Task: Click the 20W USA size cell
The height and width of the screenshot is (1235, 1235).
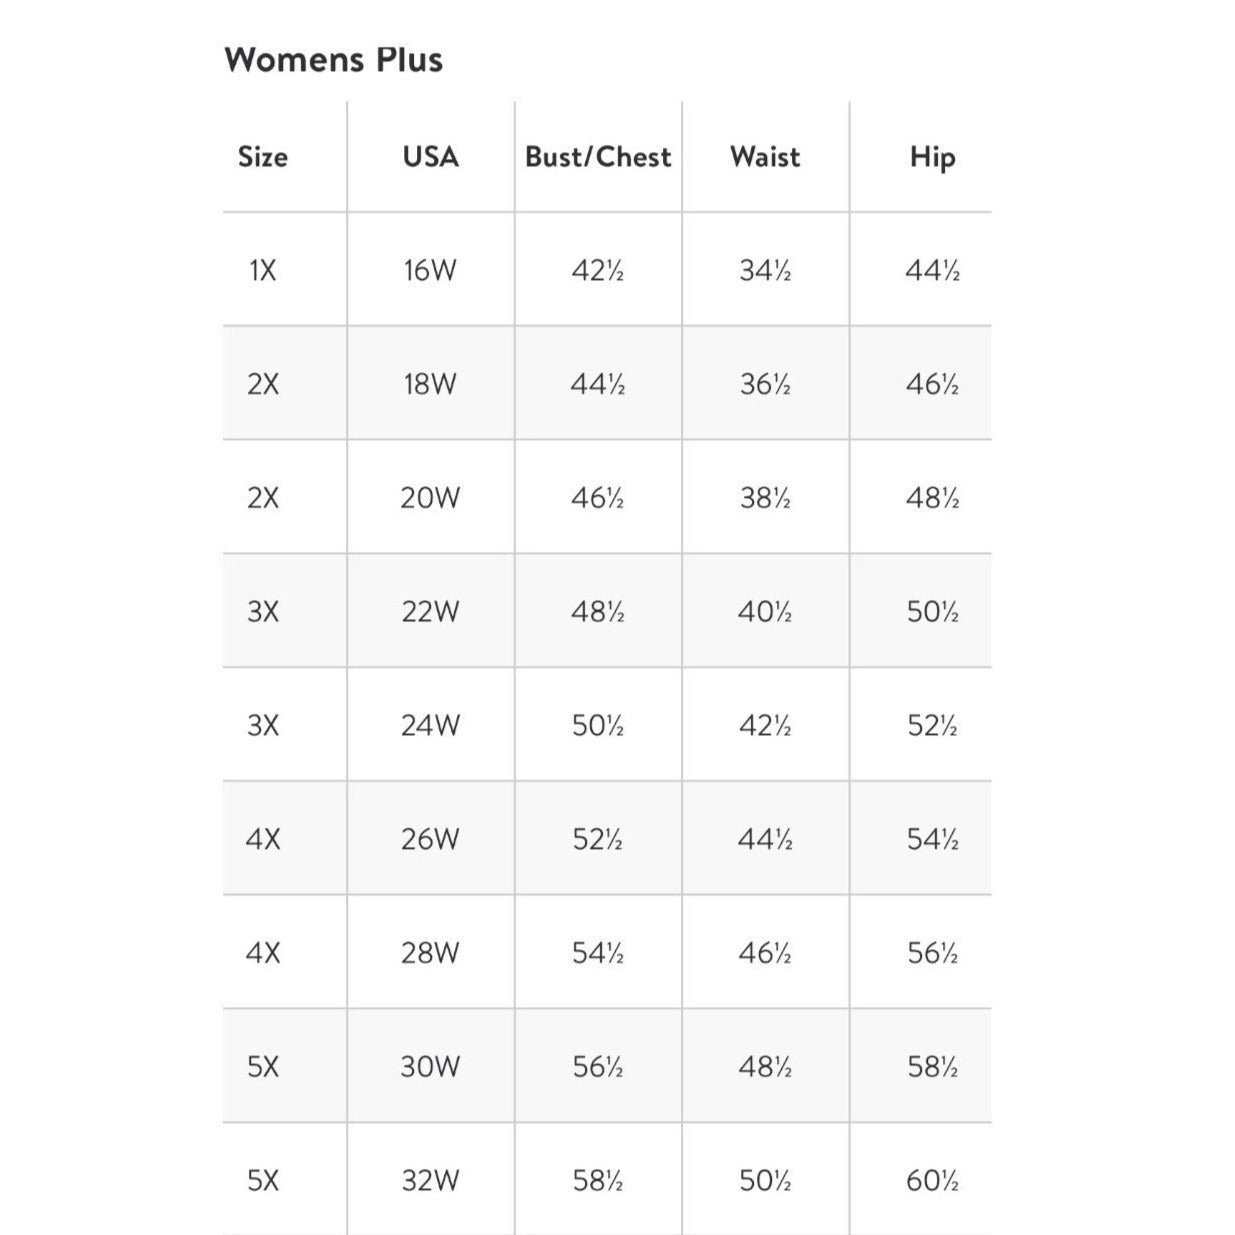Action: pos(430,498)
